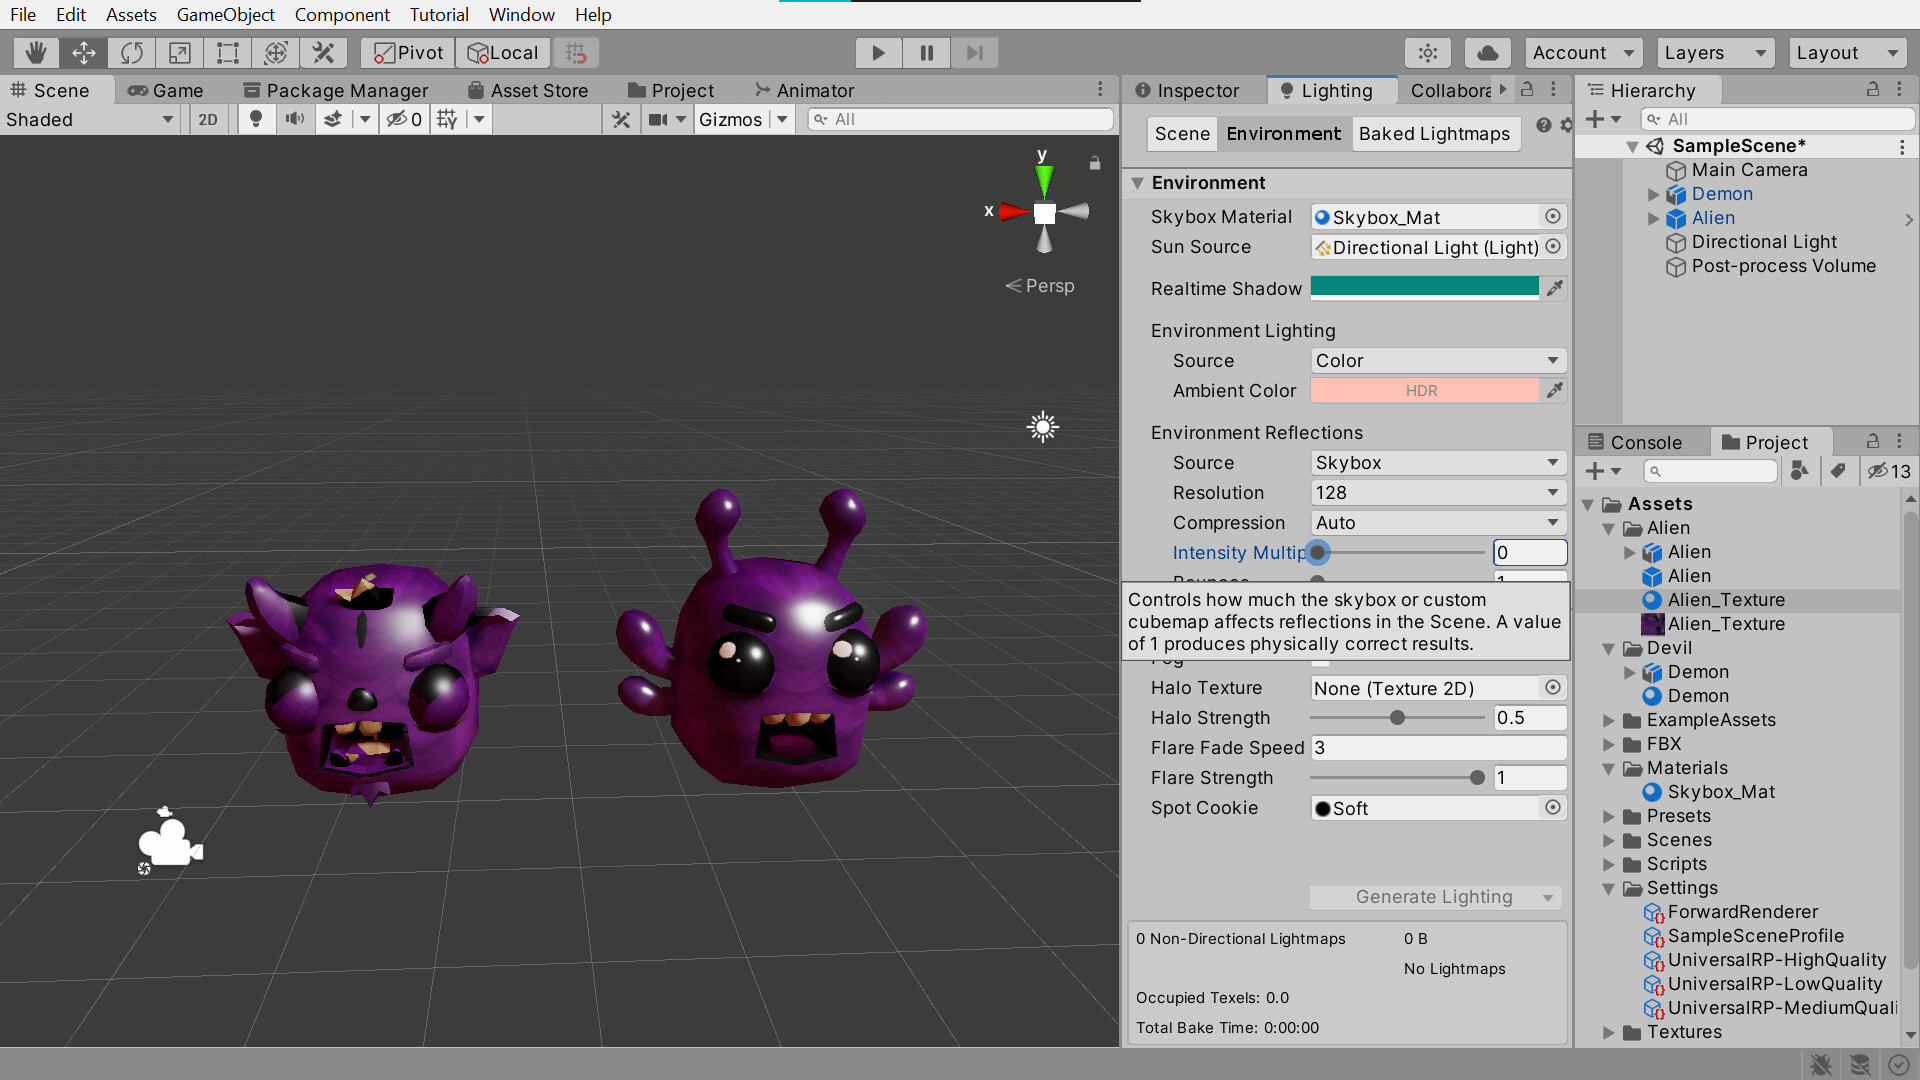1920x1080 pixels.
Task: Switch to the Baked Lightmaps tab
Action: (1435, 133)
